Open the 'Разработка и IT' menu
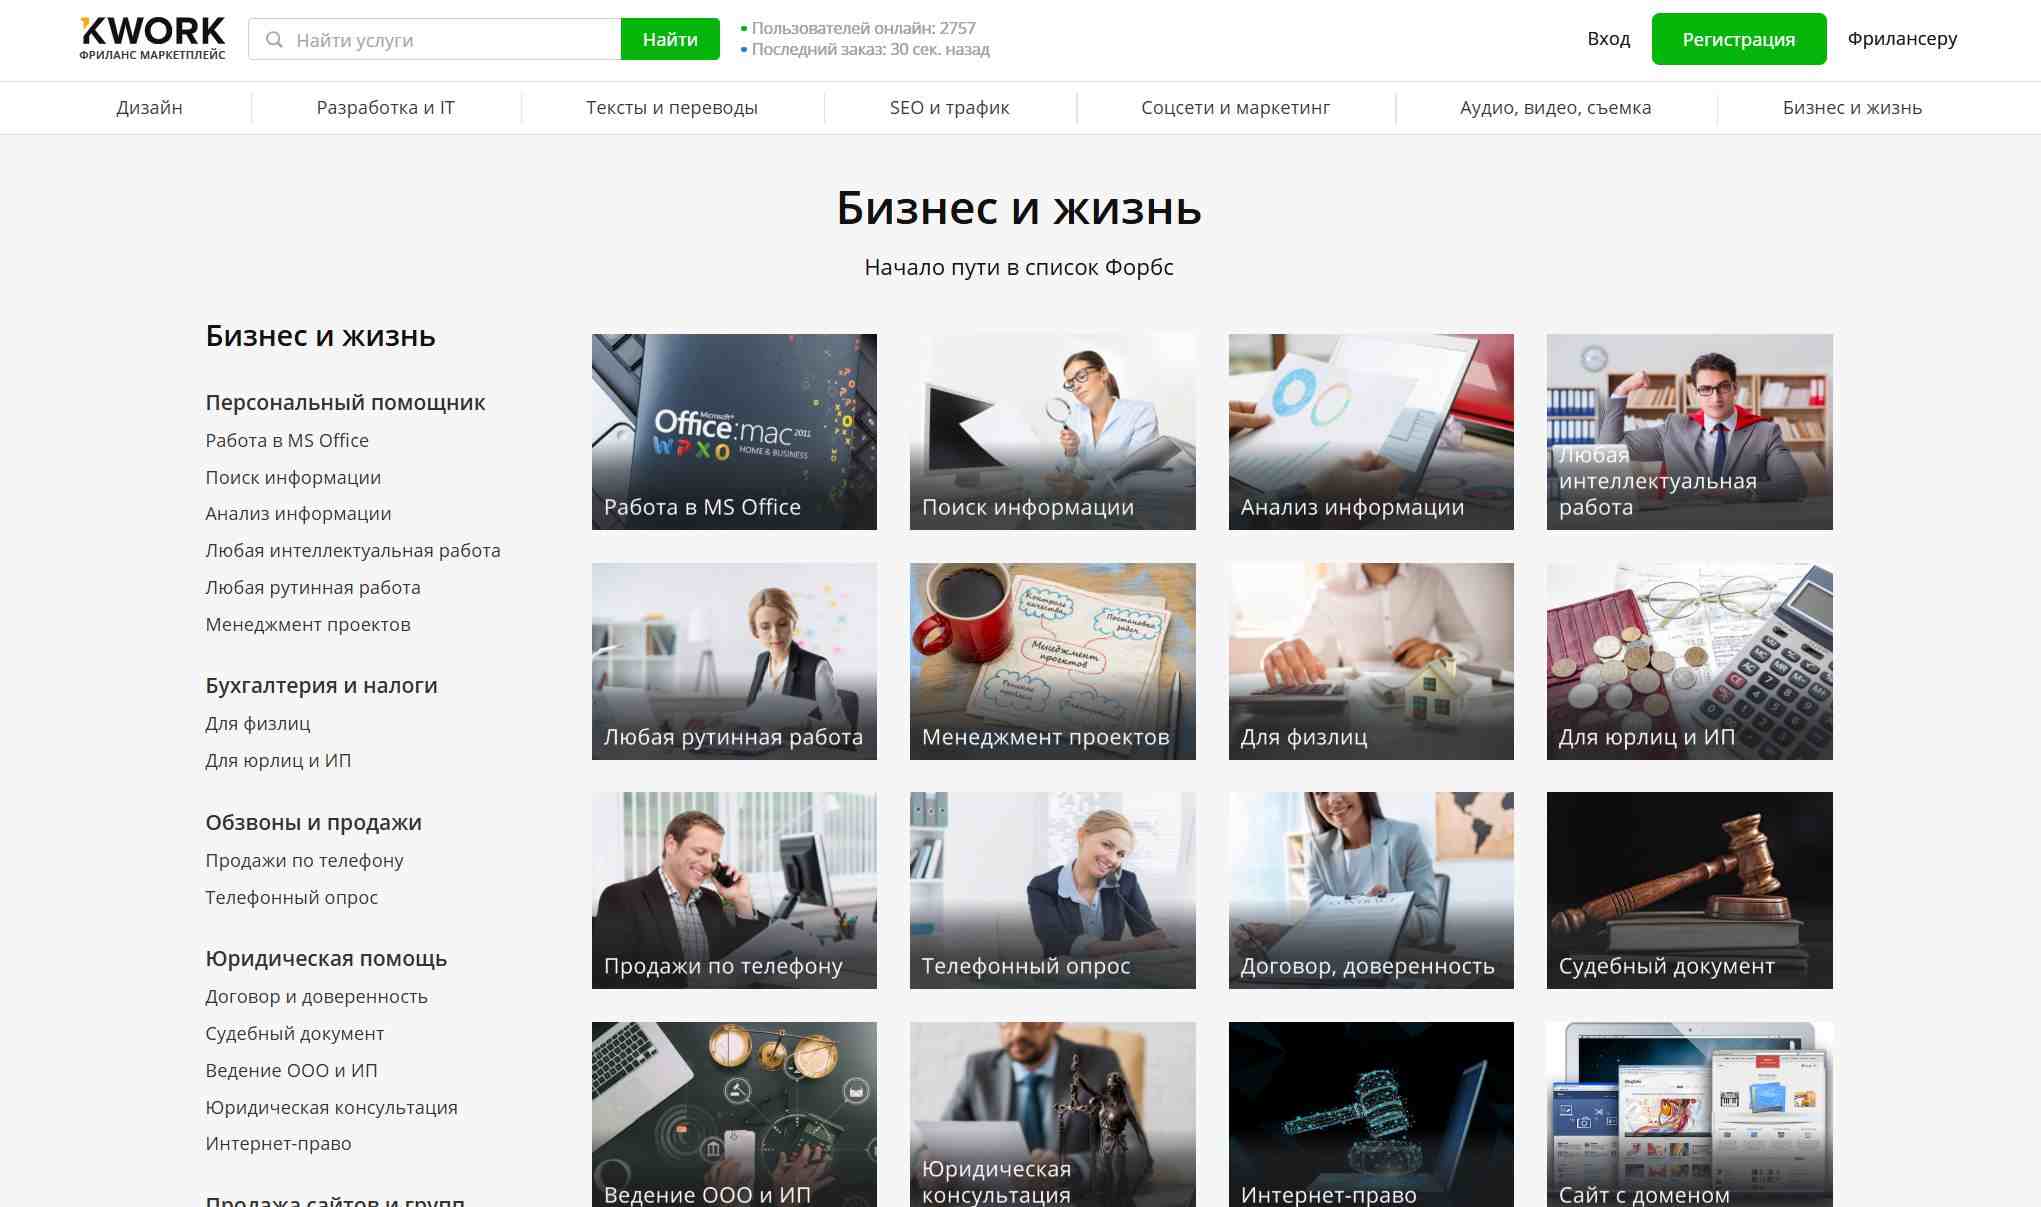This screenshot has width=2041, height=1207. coord(385,108)
